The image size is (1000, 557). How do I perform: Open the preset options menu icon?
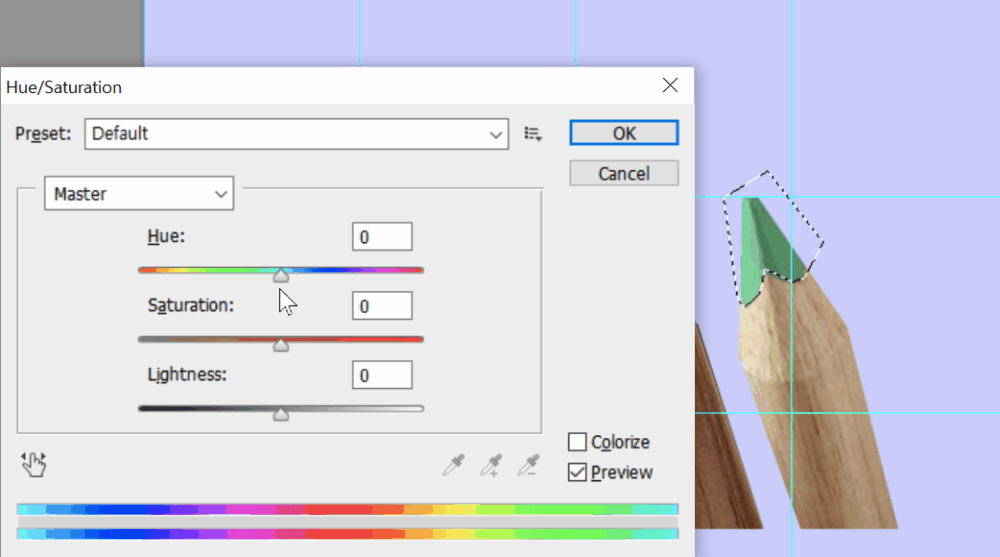pyautogui.click(x=533, y=134)
